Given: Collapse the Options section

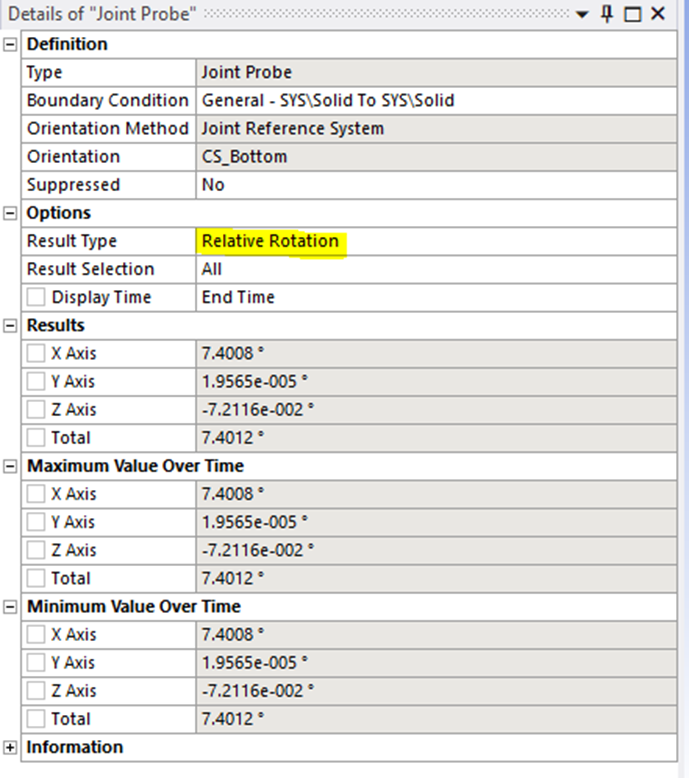Looking at the screenshot, I should pyautogui.click(x=11, y=213).
